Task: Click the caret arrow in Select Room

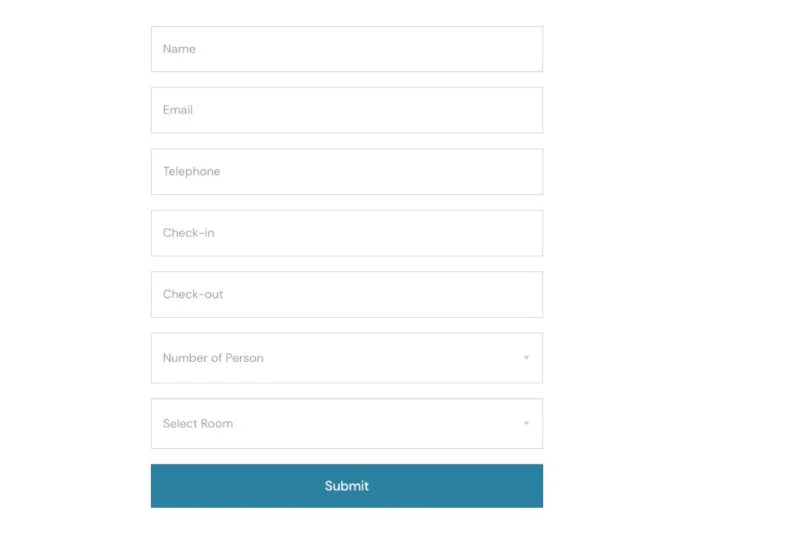Action: click(x=526, y=423)
